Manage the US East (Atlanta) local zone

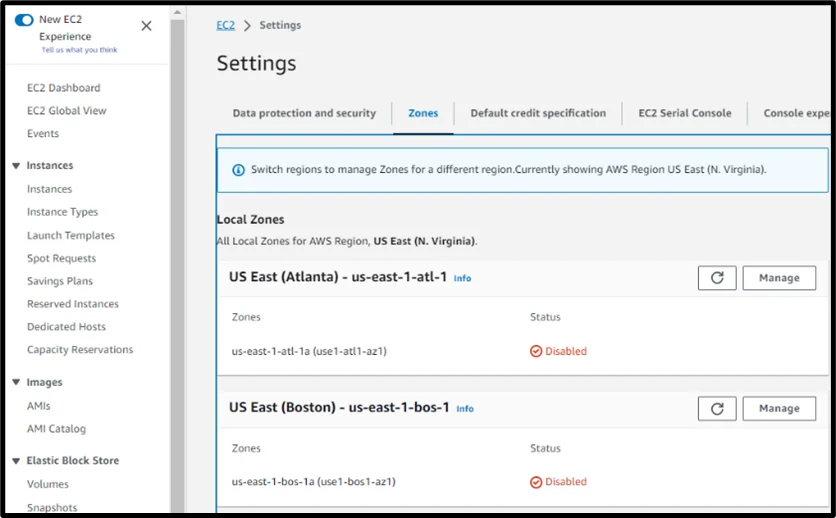(779, 278)
